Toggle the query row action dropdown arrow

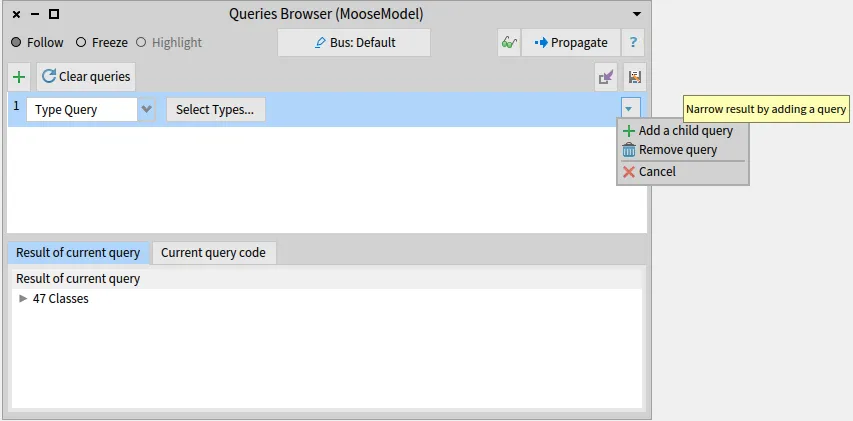pyautogui.click(x=629, y=109)
